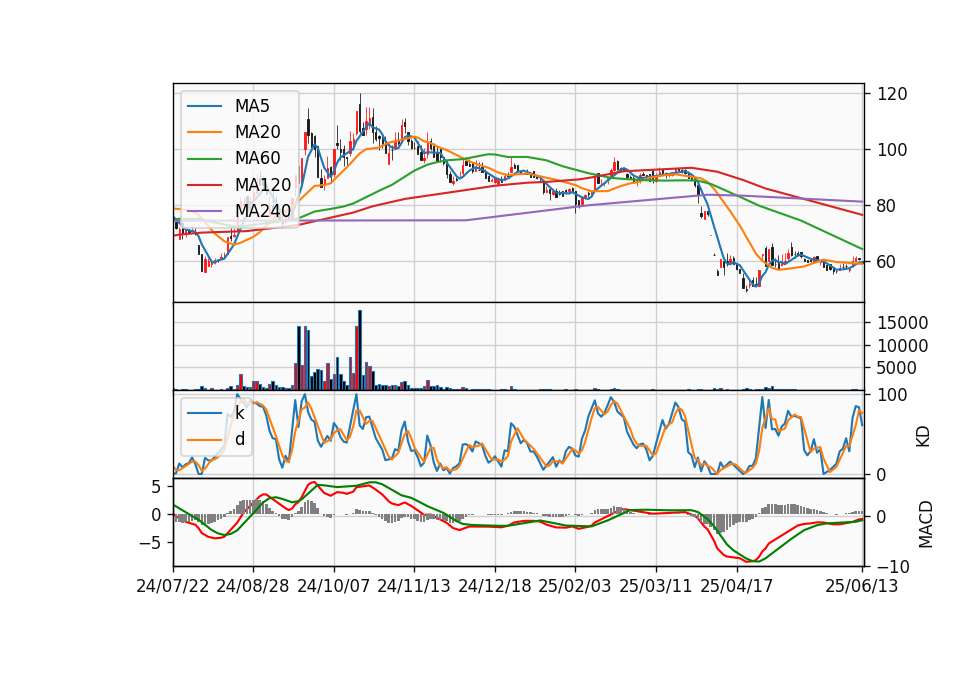Click the green MA60 legend line sample
This screenshot has width=960, height=690.
pyautogui.click(x=204, y=159)
